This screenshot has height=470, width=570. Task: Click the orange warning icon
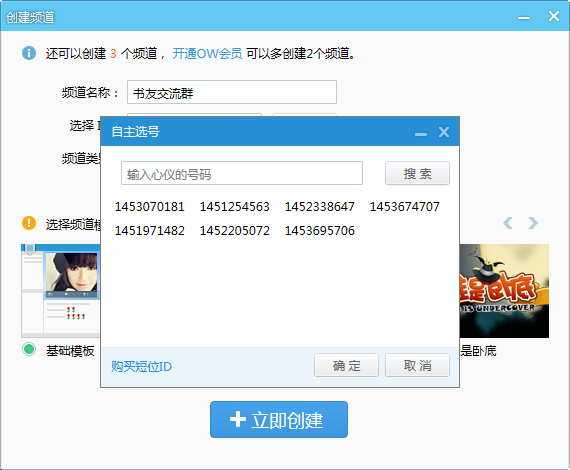click(x=29, y=223)
